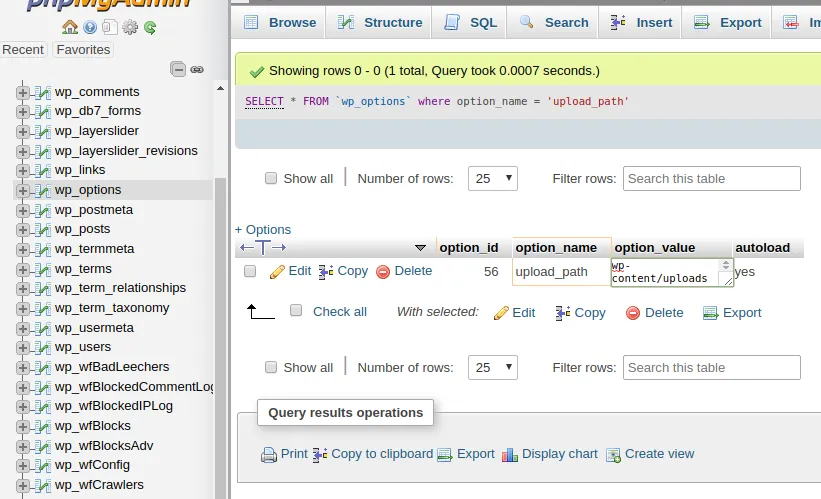Viewport: 821px width, 499px height.
Task: Click printer icon in query results operations
Action: click(x=269, y=454)
